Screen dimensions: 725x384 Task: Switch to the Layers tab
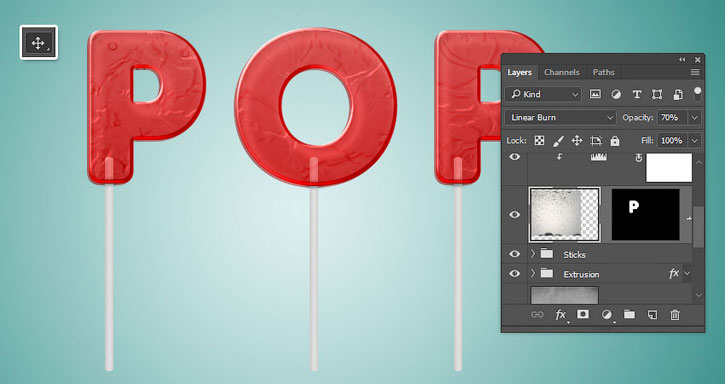click(x=520, y=72)
